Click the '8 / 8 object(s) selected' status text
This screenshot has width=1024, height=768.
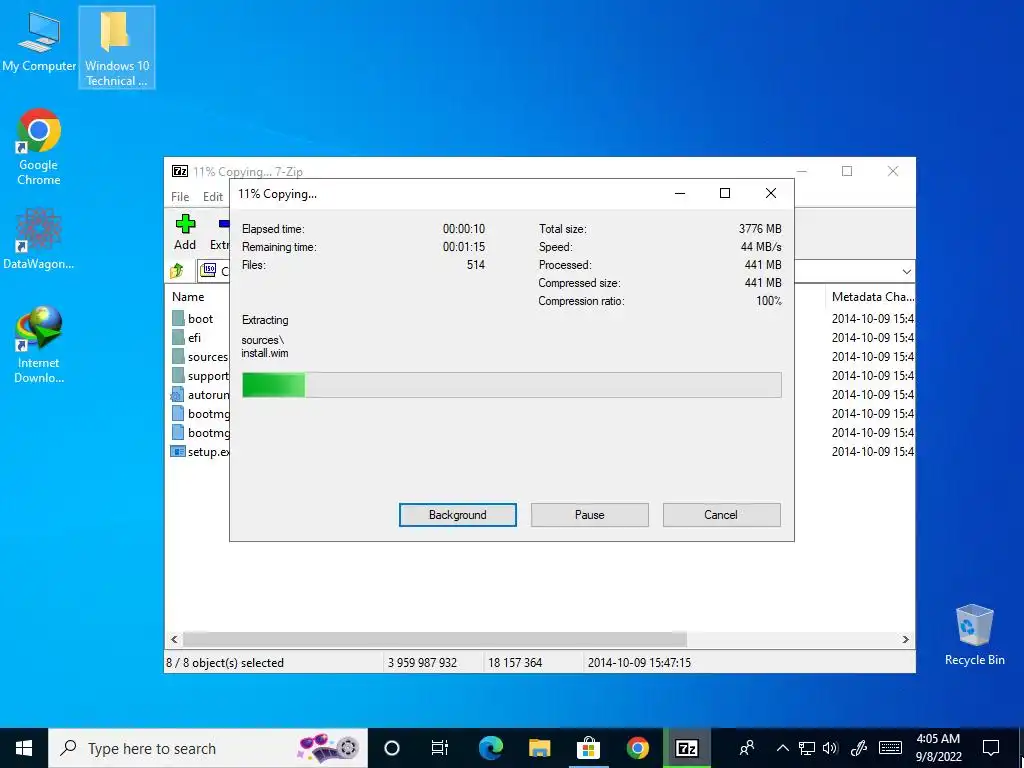pos(225,663)
